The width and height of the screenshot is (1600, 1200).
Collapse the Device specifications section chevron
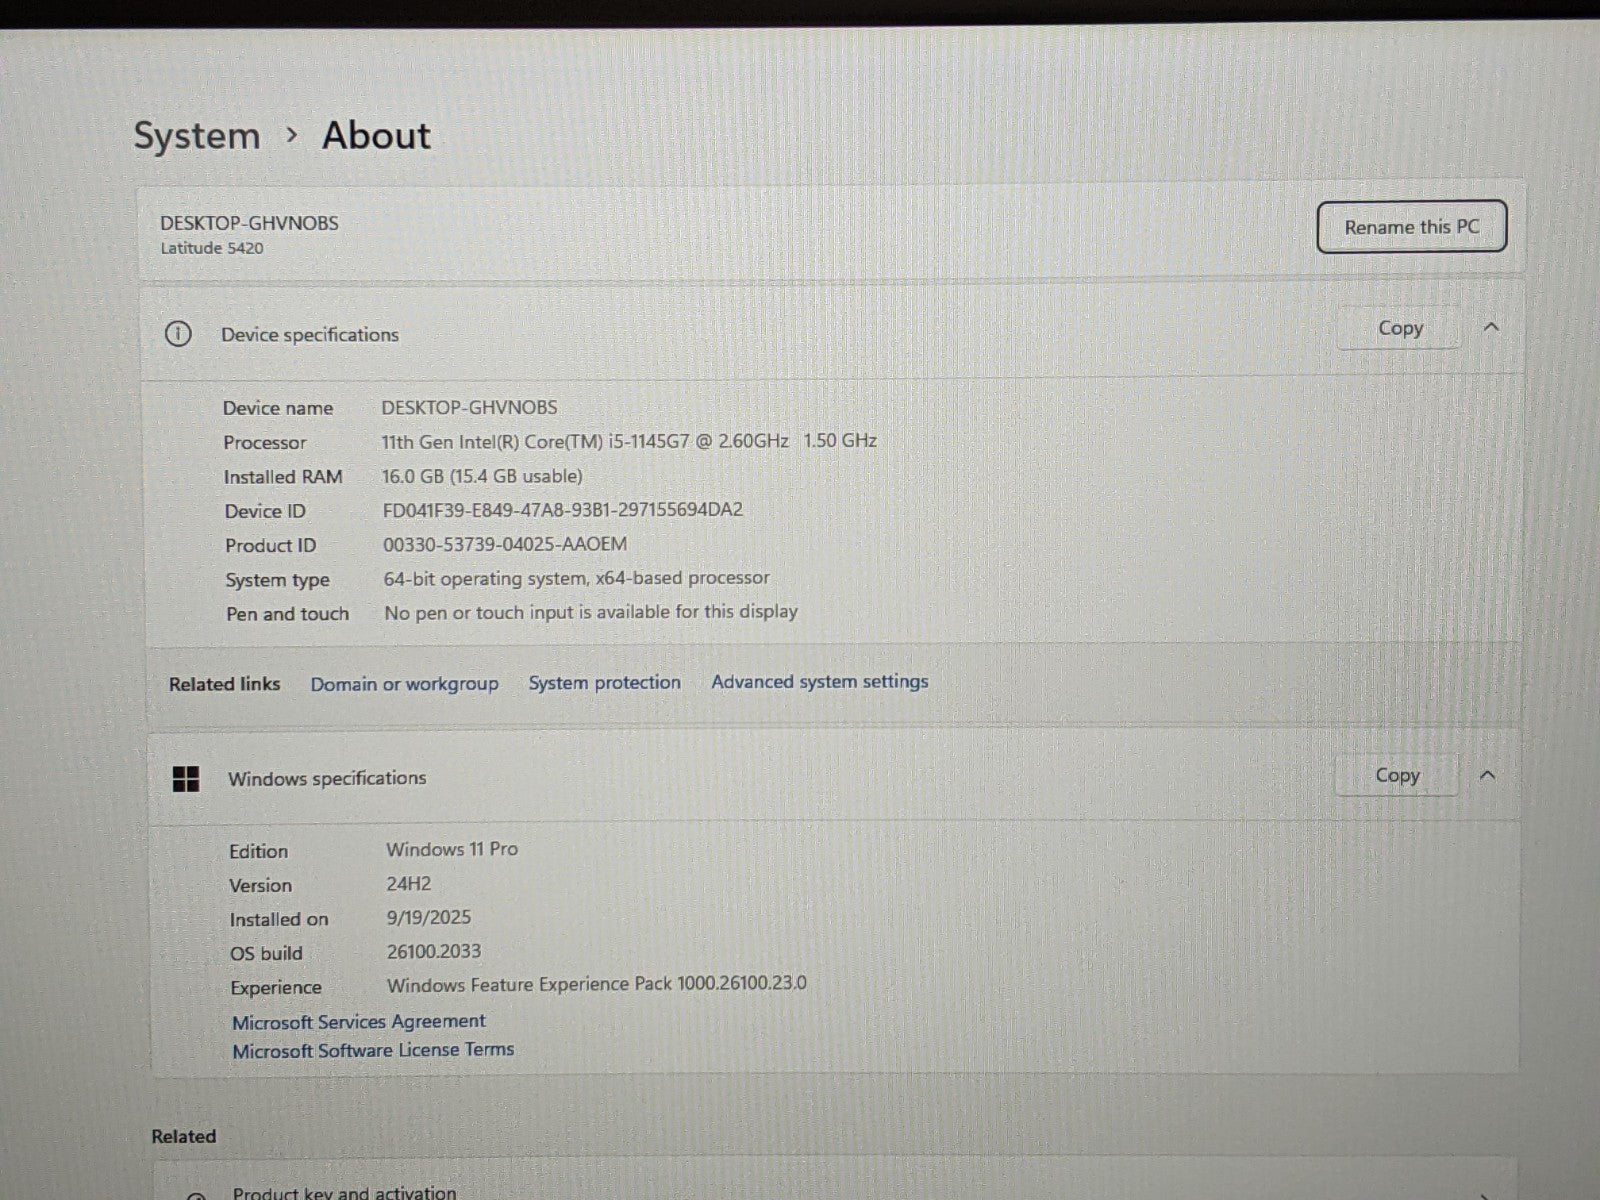pos(1491,327)
